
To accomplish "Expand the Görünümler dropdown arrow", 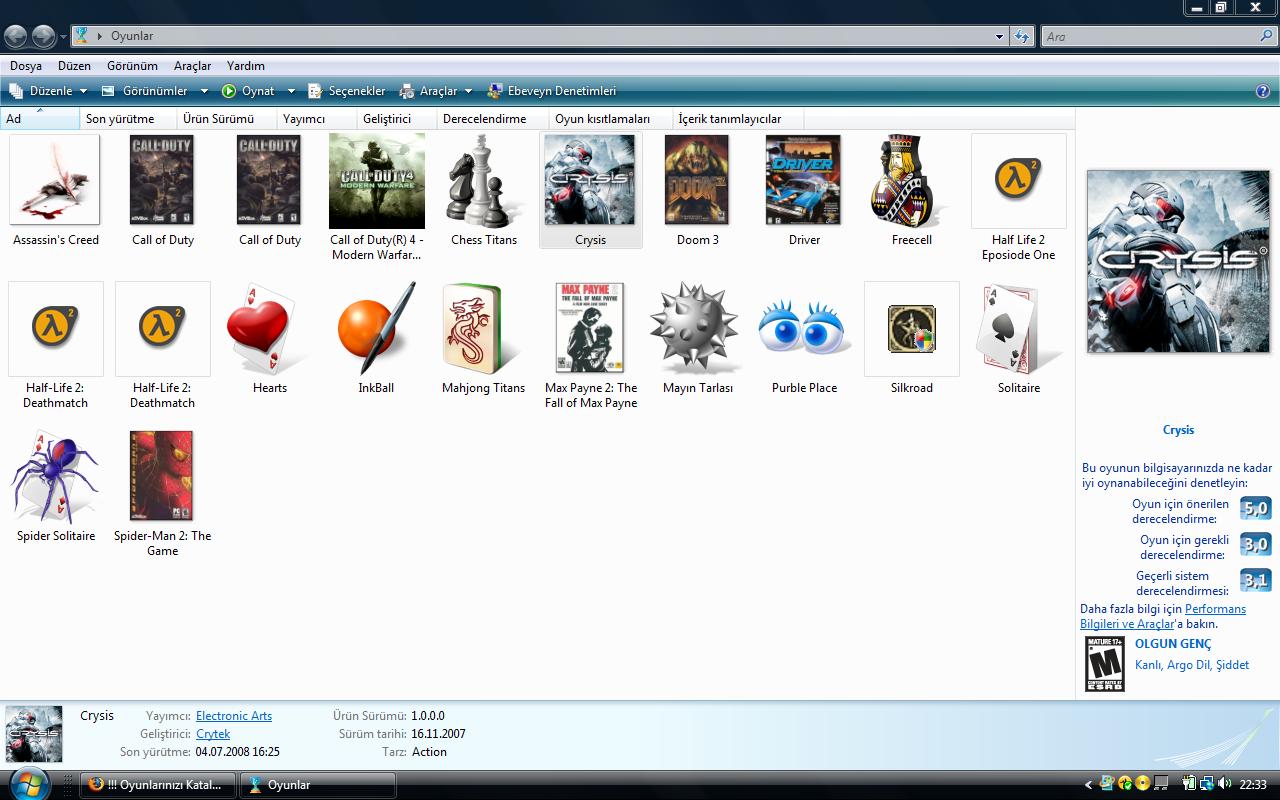I will pyautogui.click(x=204, y=91).
